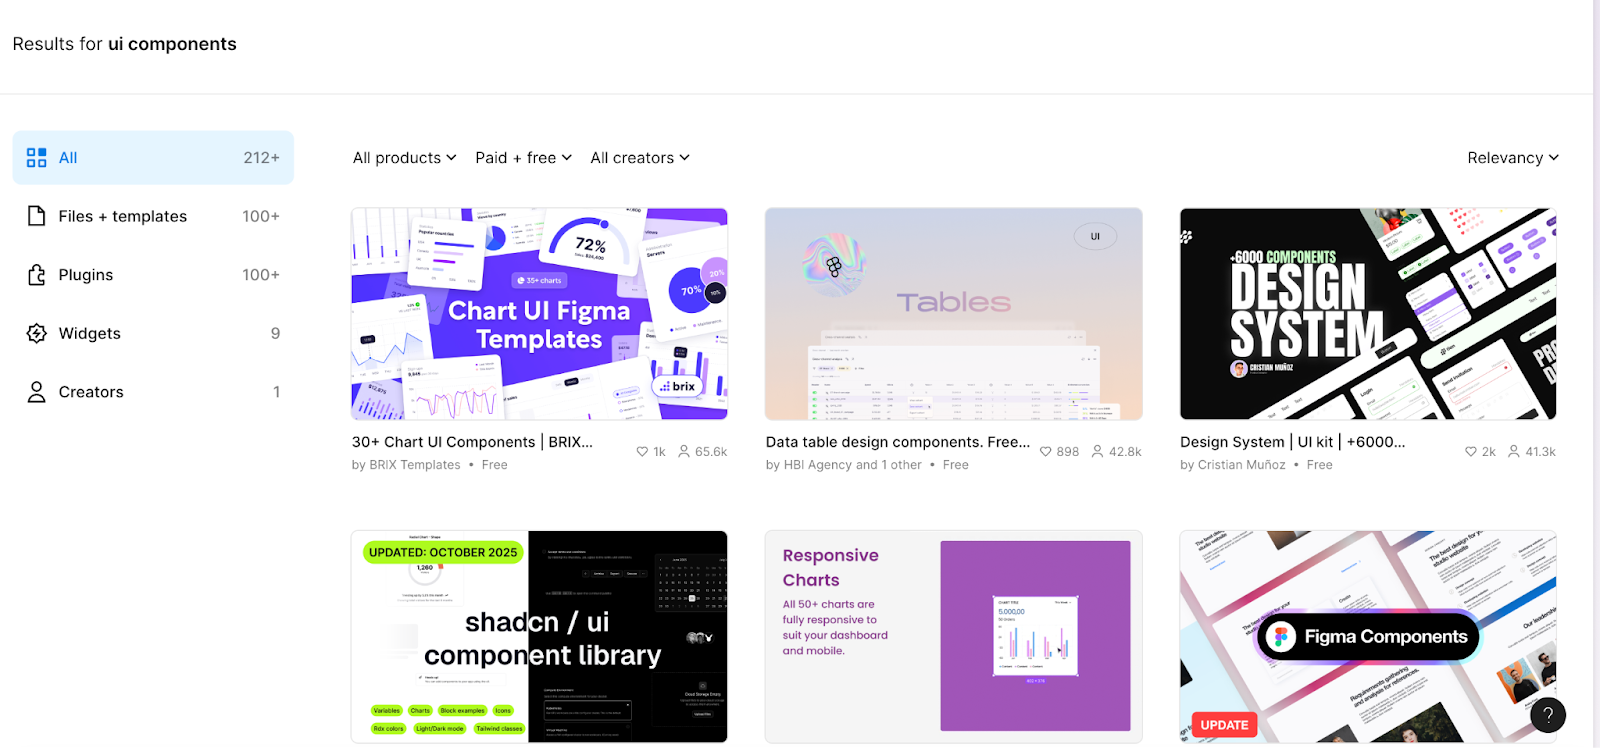This screenshot has width=1600, height=748.
Task: Select the Plugins category
Action: (153, 275)
